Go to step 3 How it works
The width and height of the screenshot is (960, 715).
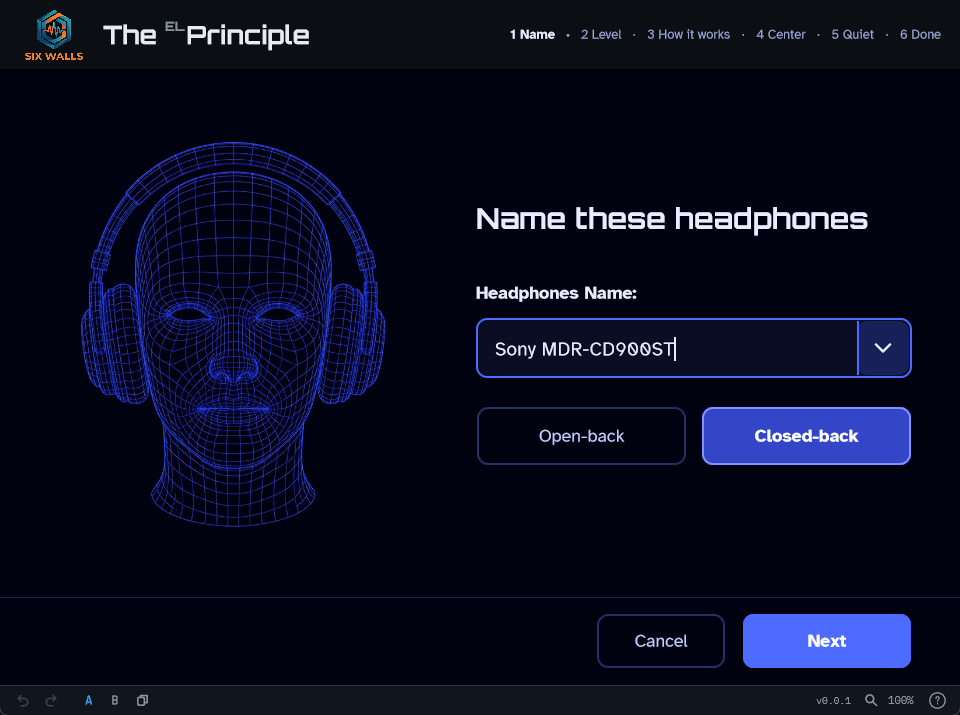coord(688,35)
